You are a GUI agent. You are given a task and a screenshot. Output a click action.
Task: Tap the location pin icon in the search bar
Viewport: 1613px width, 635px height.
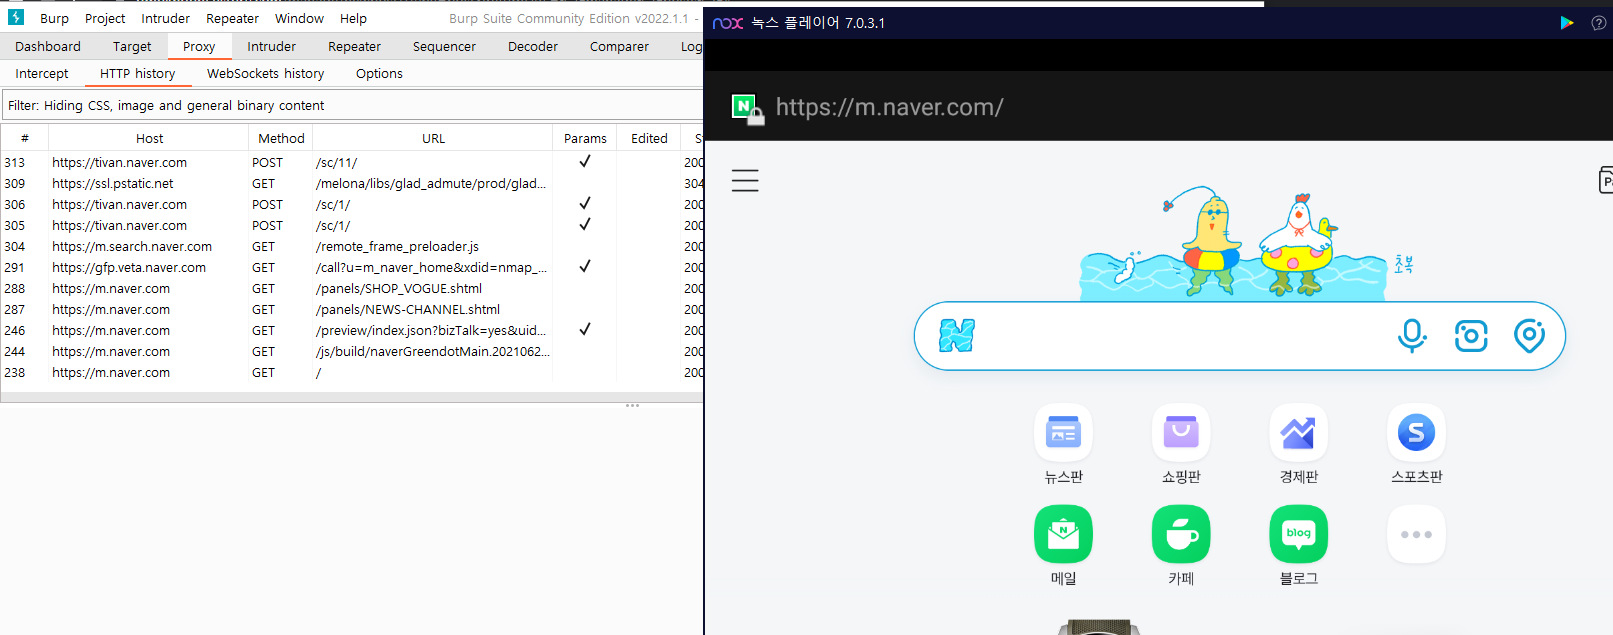(x=1529, y=336)
